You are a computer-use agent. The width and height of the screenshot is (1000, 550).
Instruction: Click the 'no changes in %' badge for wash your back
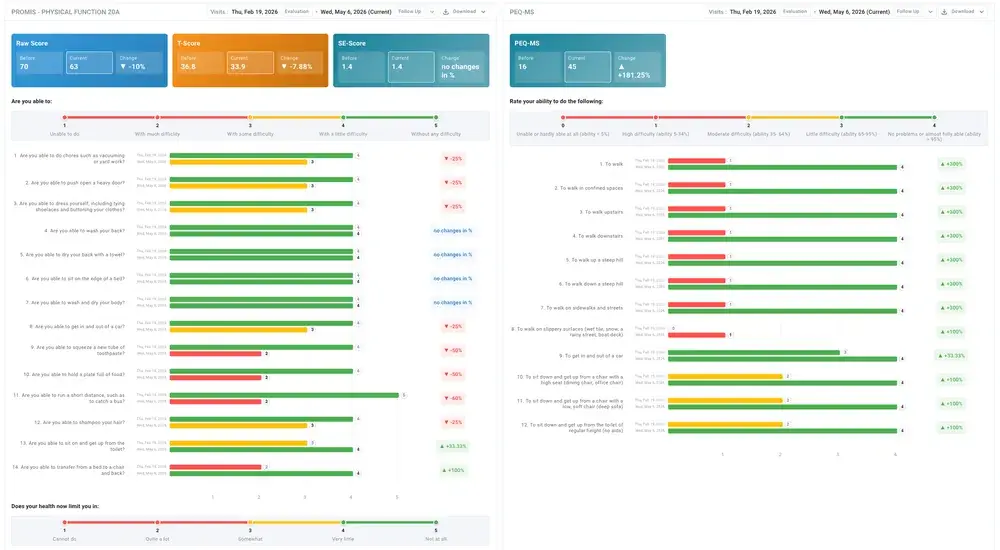pyautogui.click(x=453, y=230)
